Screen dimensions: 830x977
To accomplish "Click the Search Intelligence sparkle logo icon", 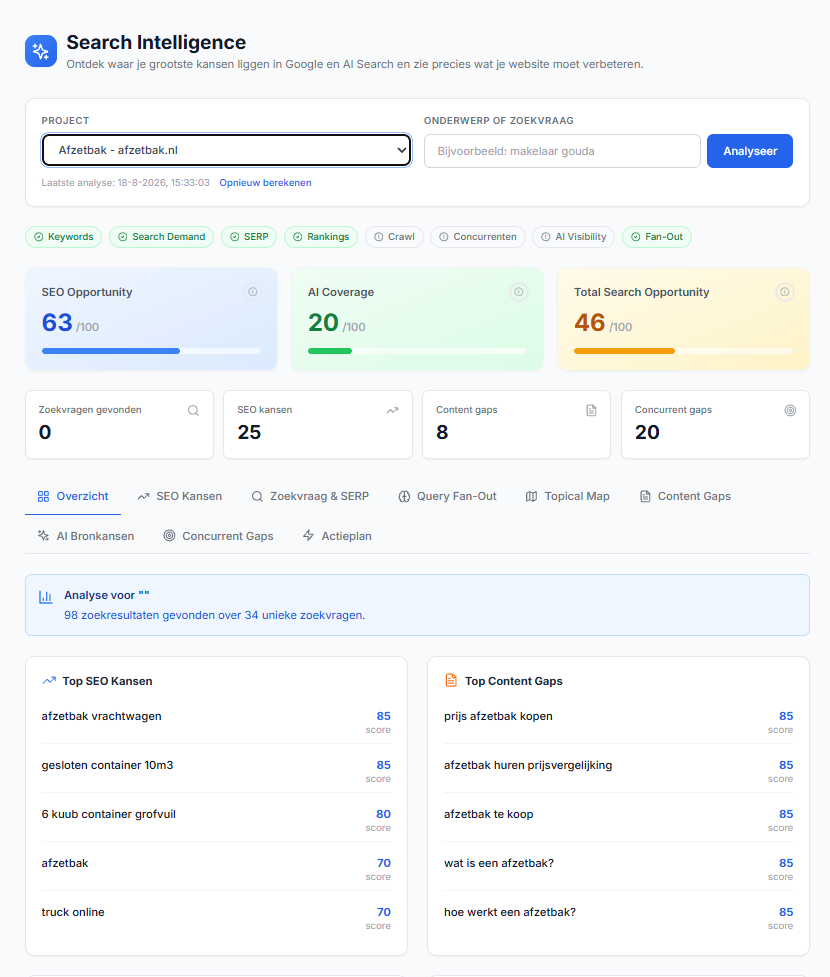I will tap(41, 51).
